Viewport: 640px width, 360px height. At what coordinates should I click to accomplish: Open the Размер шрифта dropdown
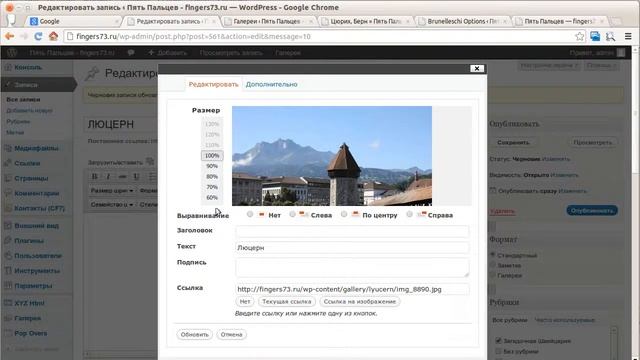pos(112,191)
